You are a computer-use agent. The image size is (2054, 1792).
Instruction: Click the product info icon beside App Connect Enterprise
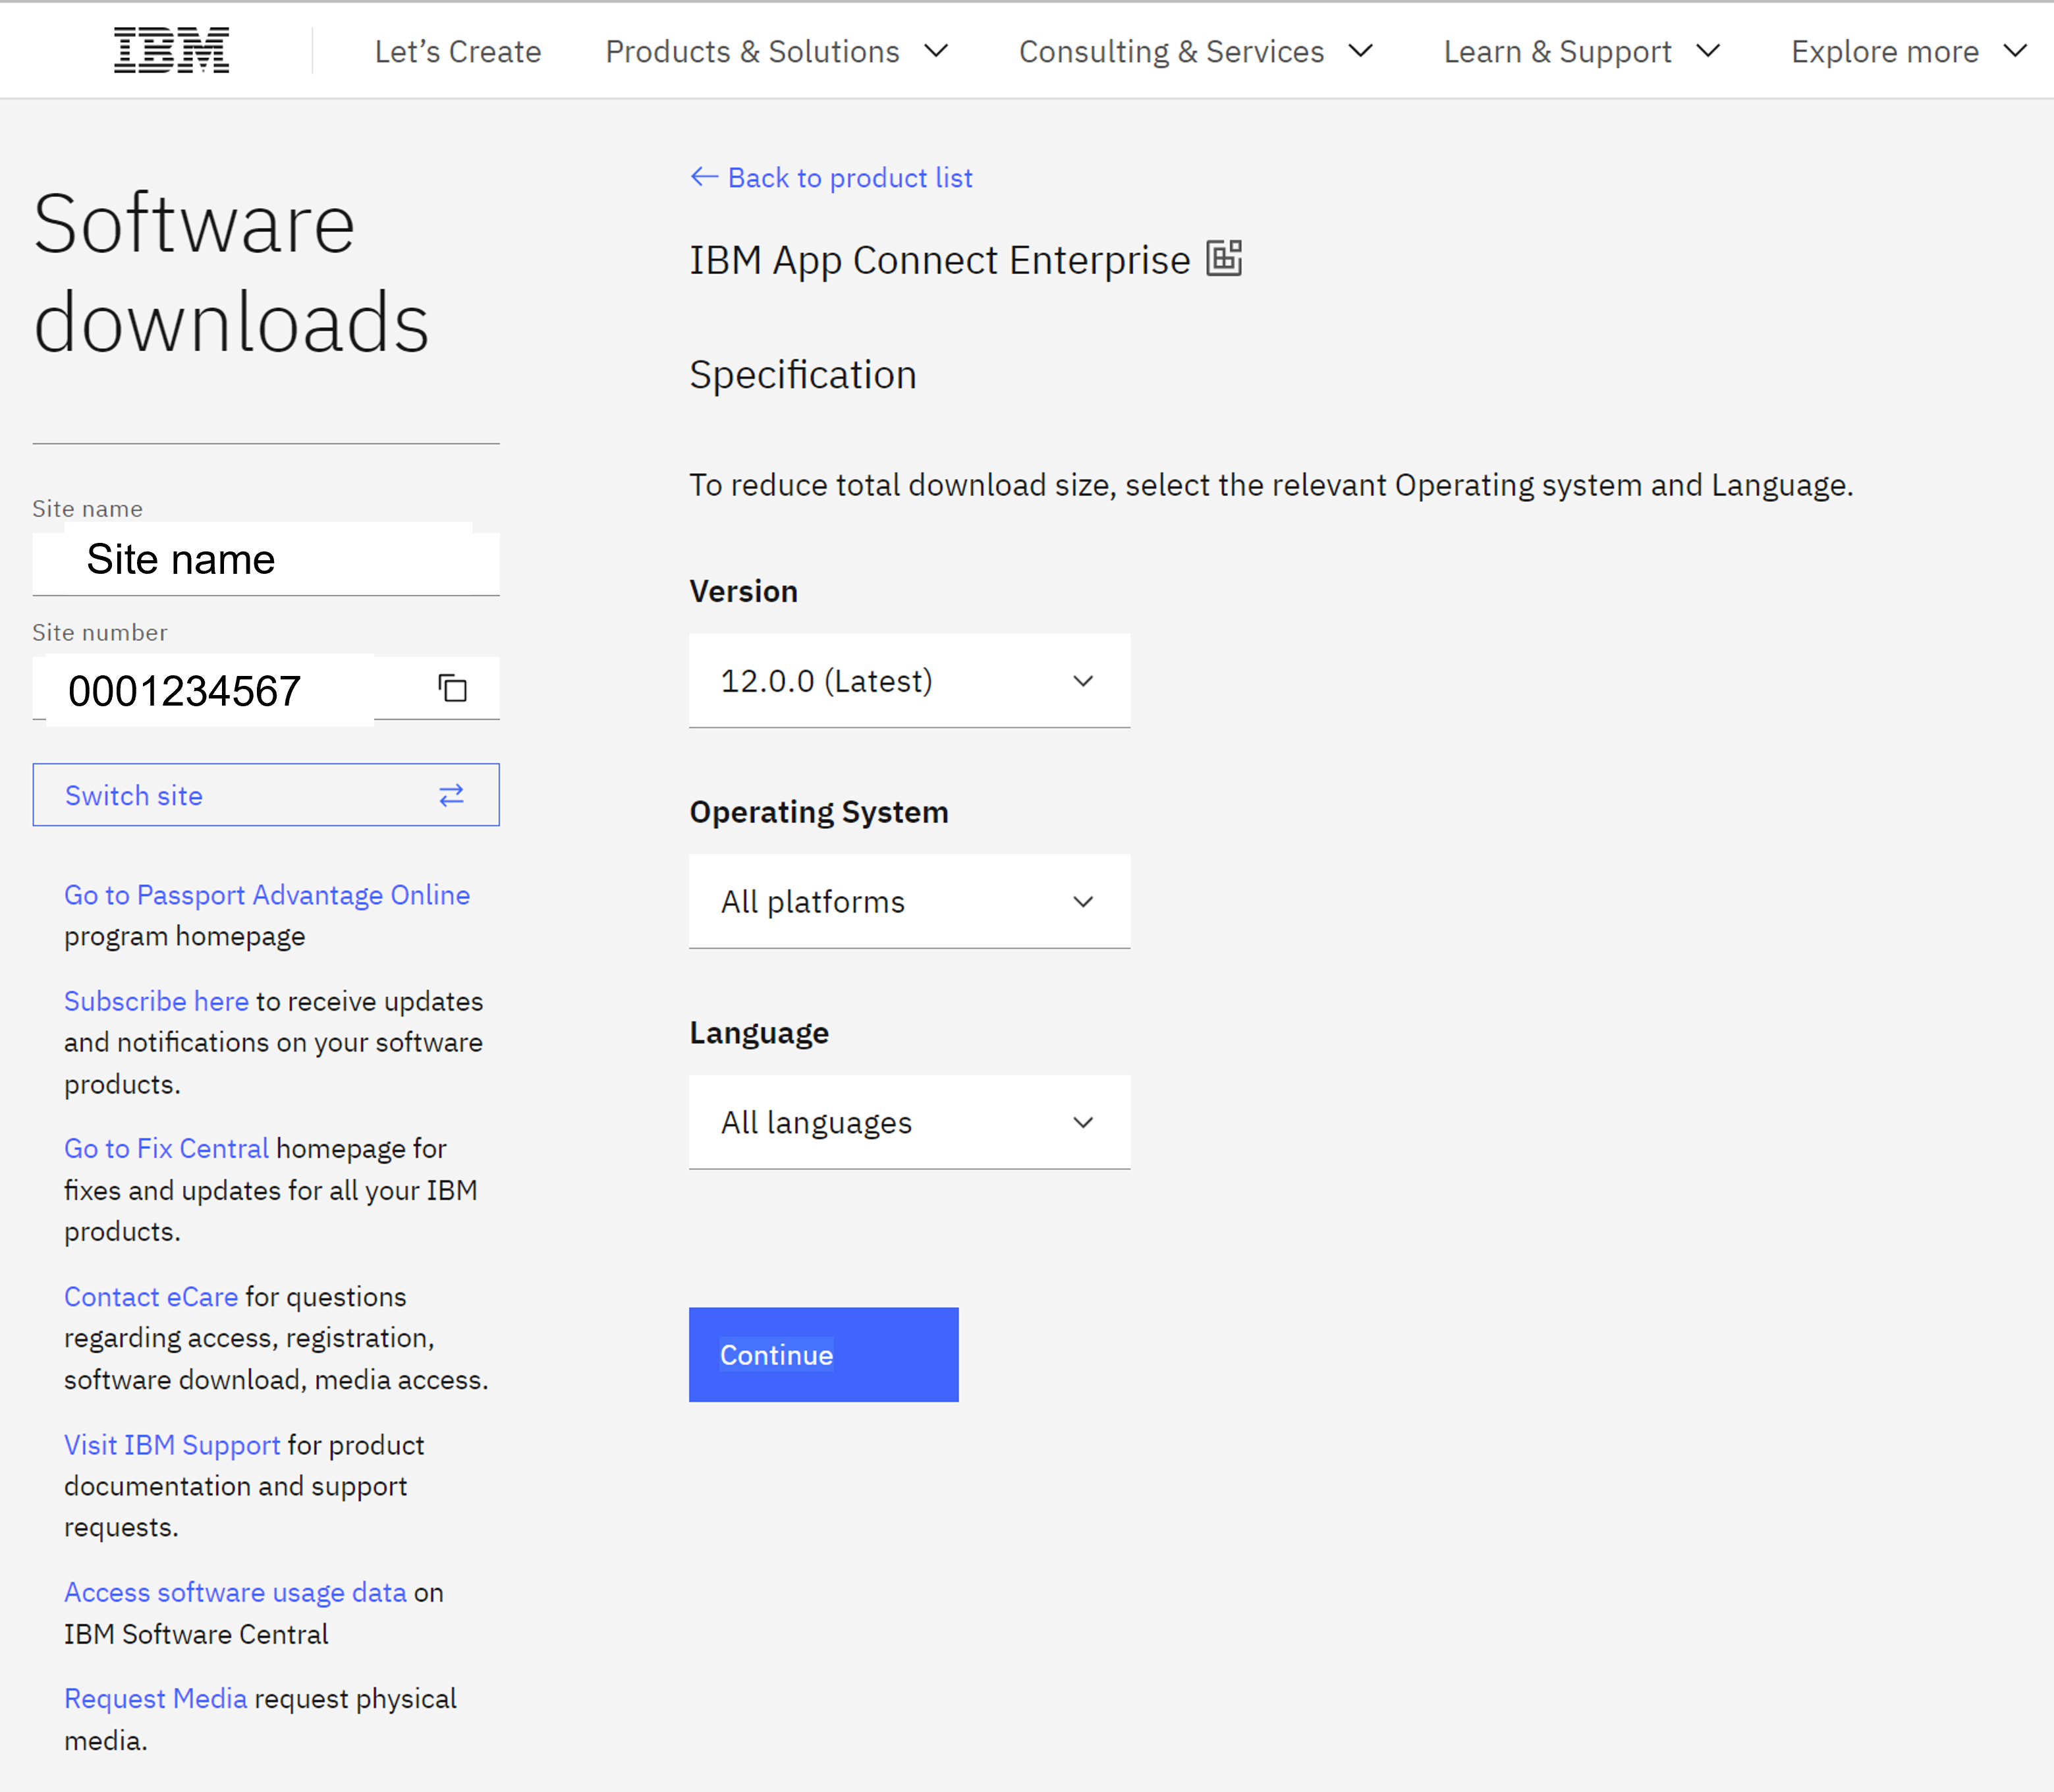click(1224, 258)
